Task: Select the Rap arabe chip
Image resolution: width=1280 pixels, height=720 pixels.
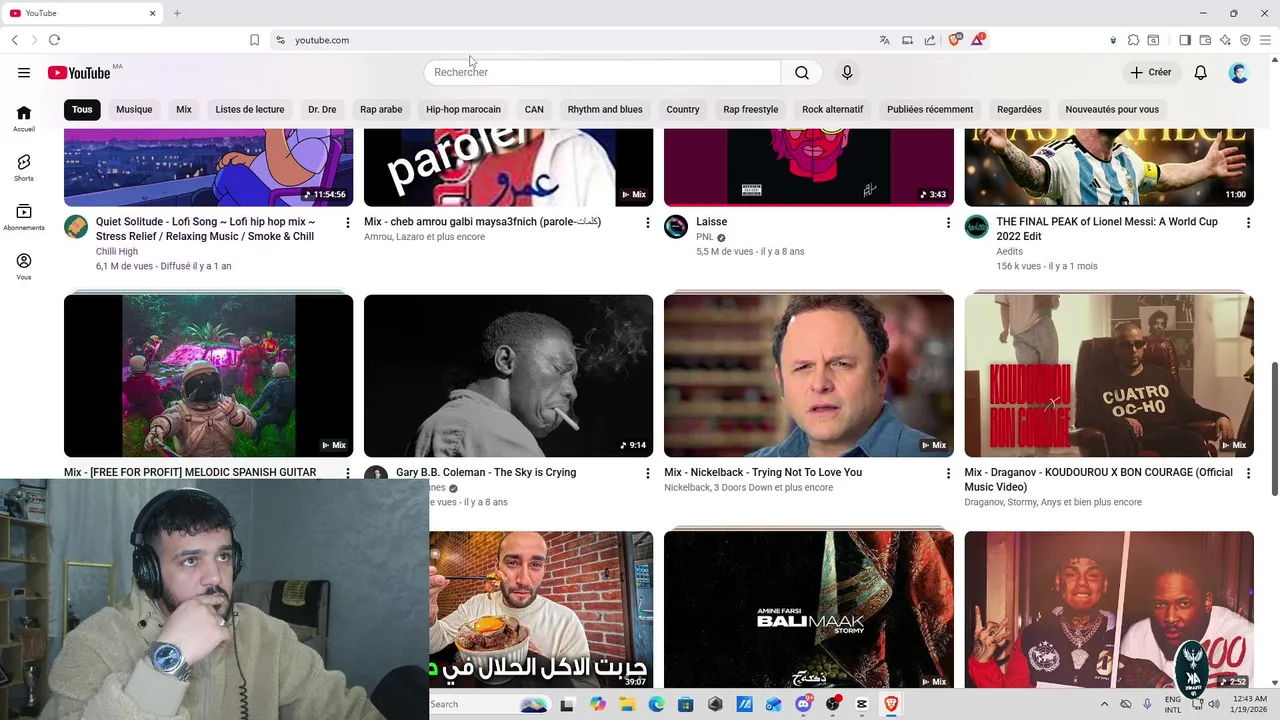Action: tap(381, 109)
